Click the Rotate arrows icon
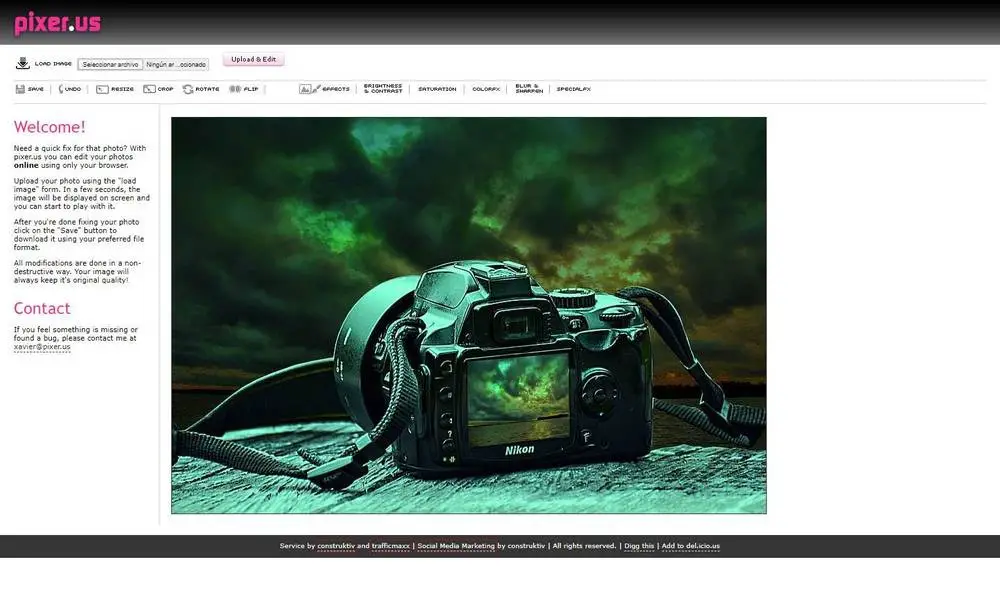The image size is (1000, 605). coord(188,89)
